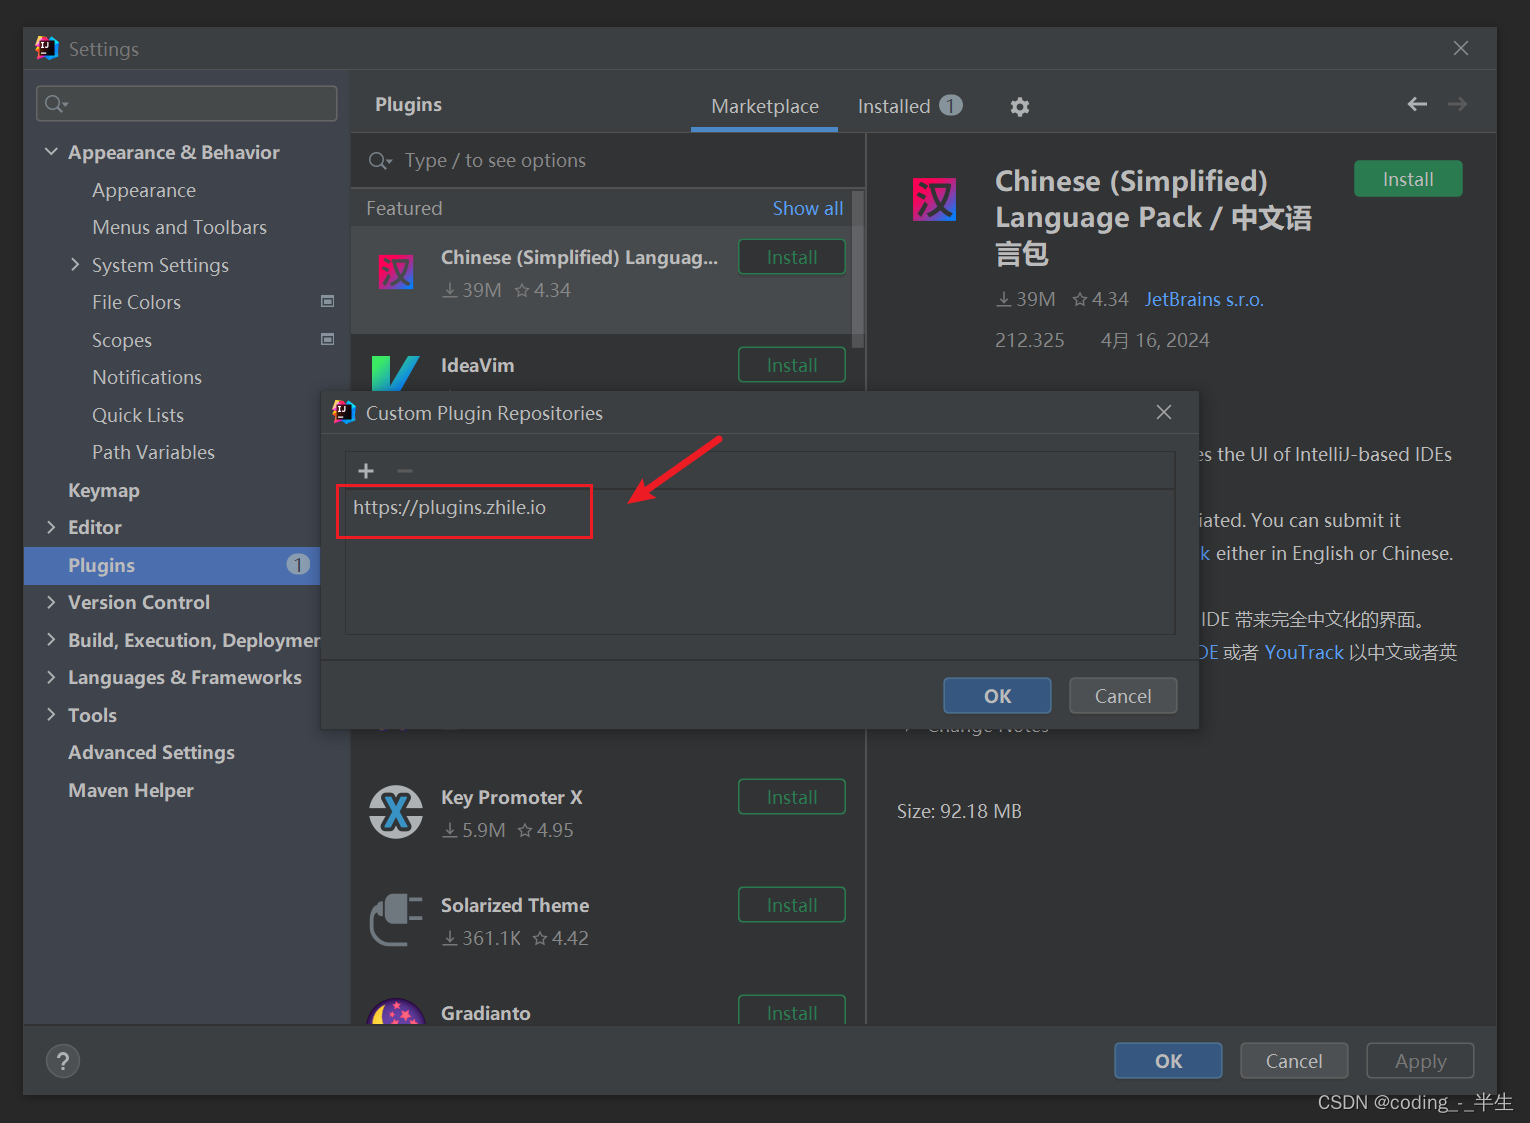Open Keymap settings

tap(104, 490)
